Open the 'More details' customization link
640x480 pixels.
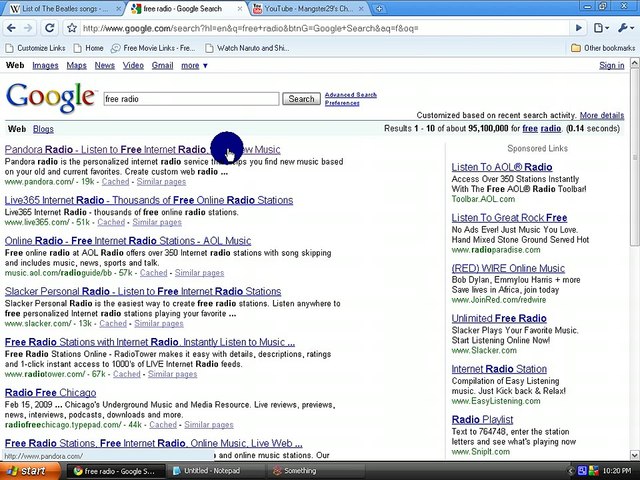pyautogui.click(x=602, y=115)
